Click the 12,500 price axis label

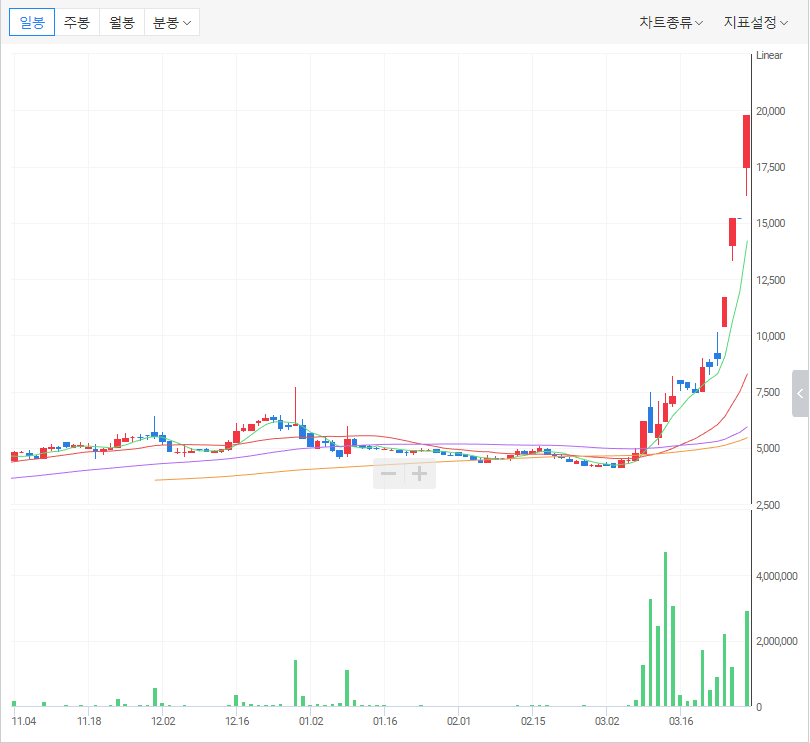(x=770, y=280)
